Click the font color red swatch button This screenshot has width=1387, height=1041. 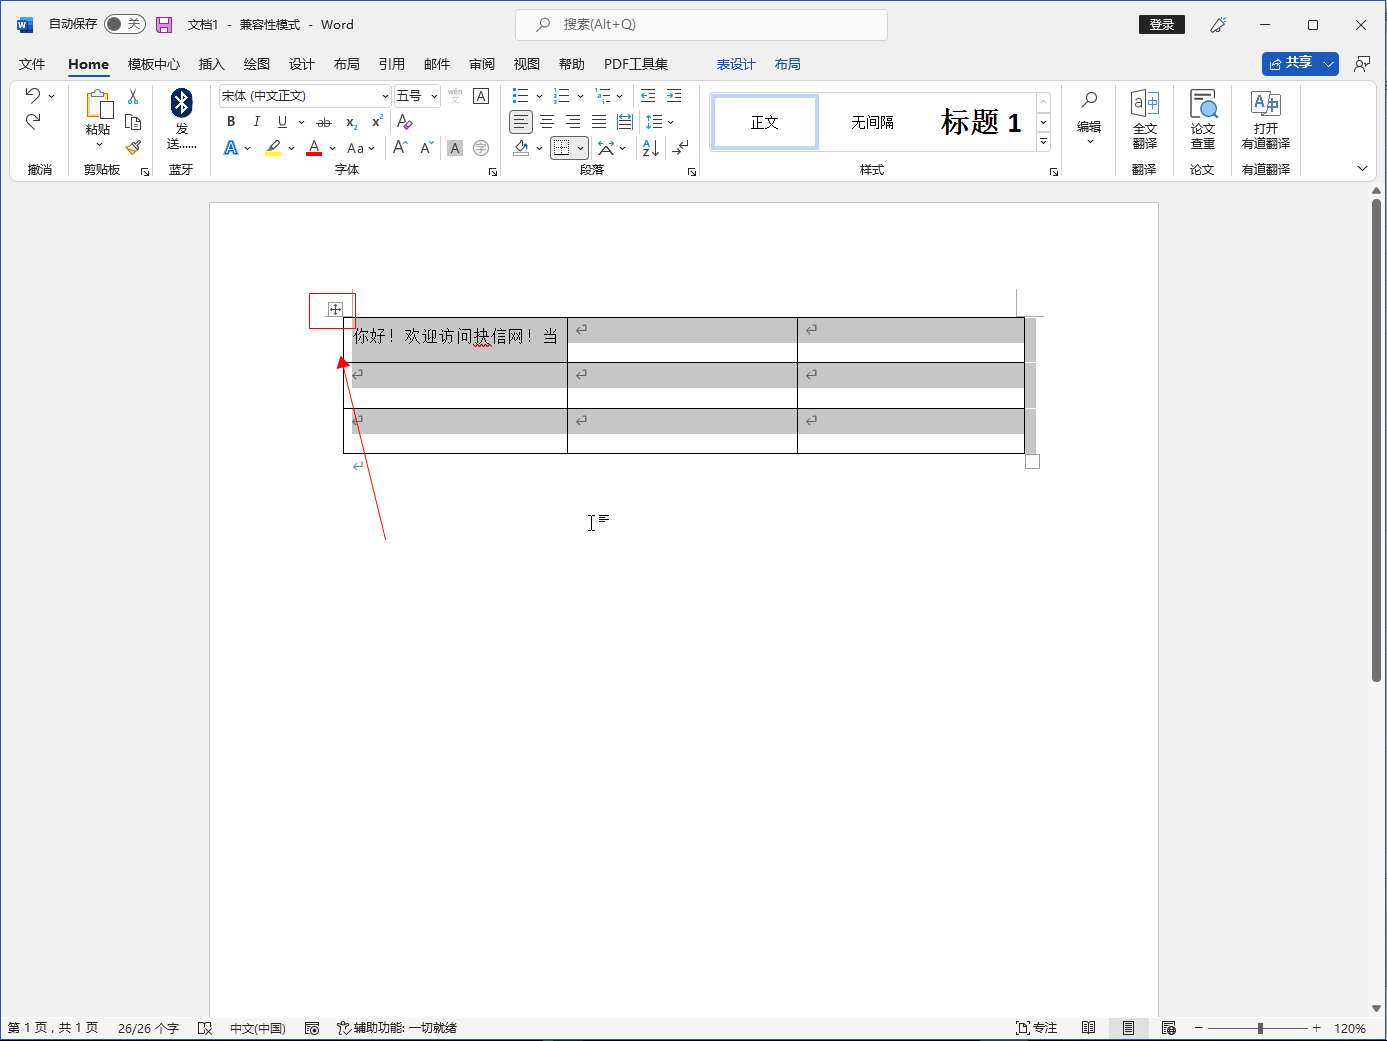314,148
